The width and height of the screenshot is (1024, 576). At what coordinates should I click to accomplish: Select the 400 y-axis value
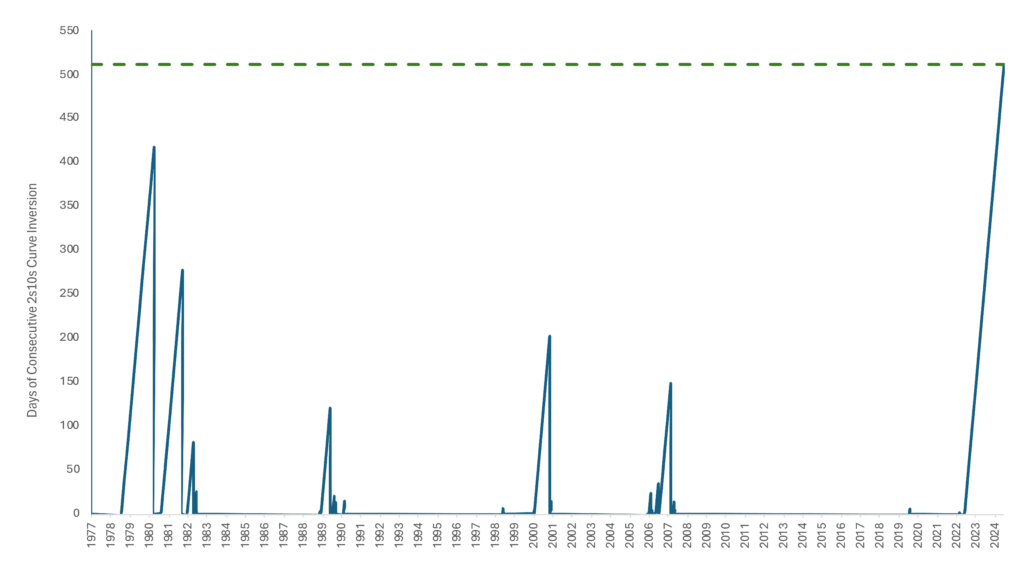(x=69, y=161)
